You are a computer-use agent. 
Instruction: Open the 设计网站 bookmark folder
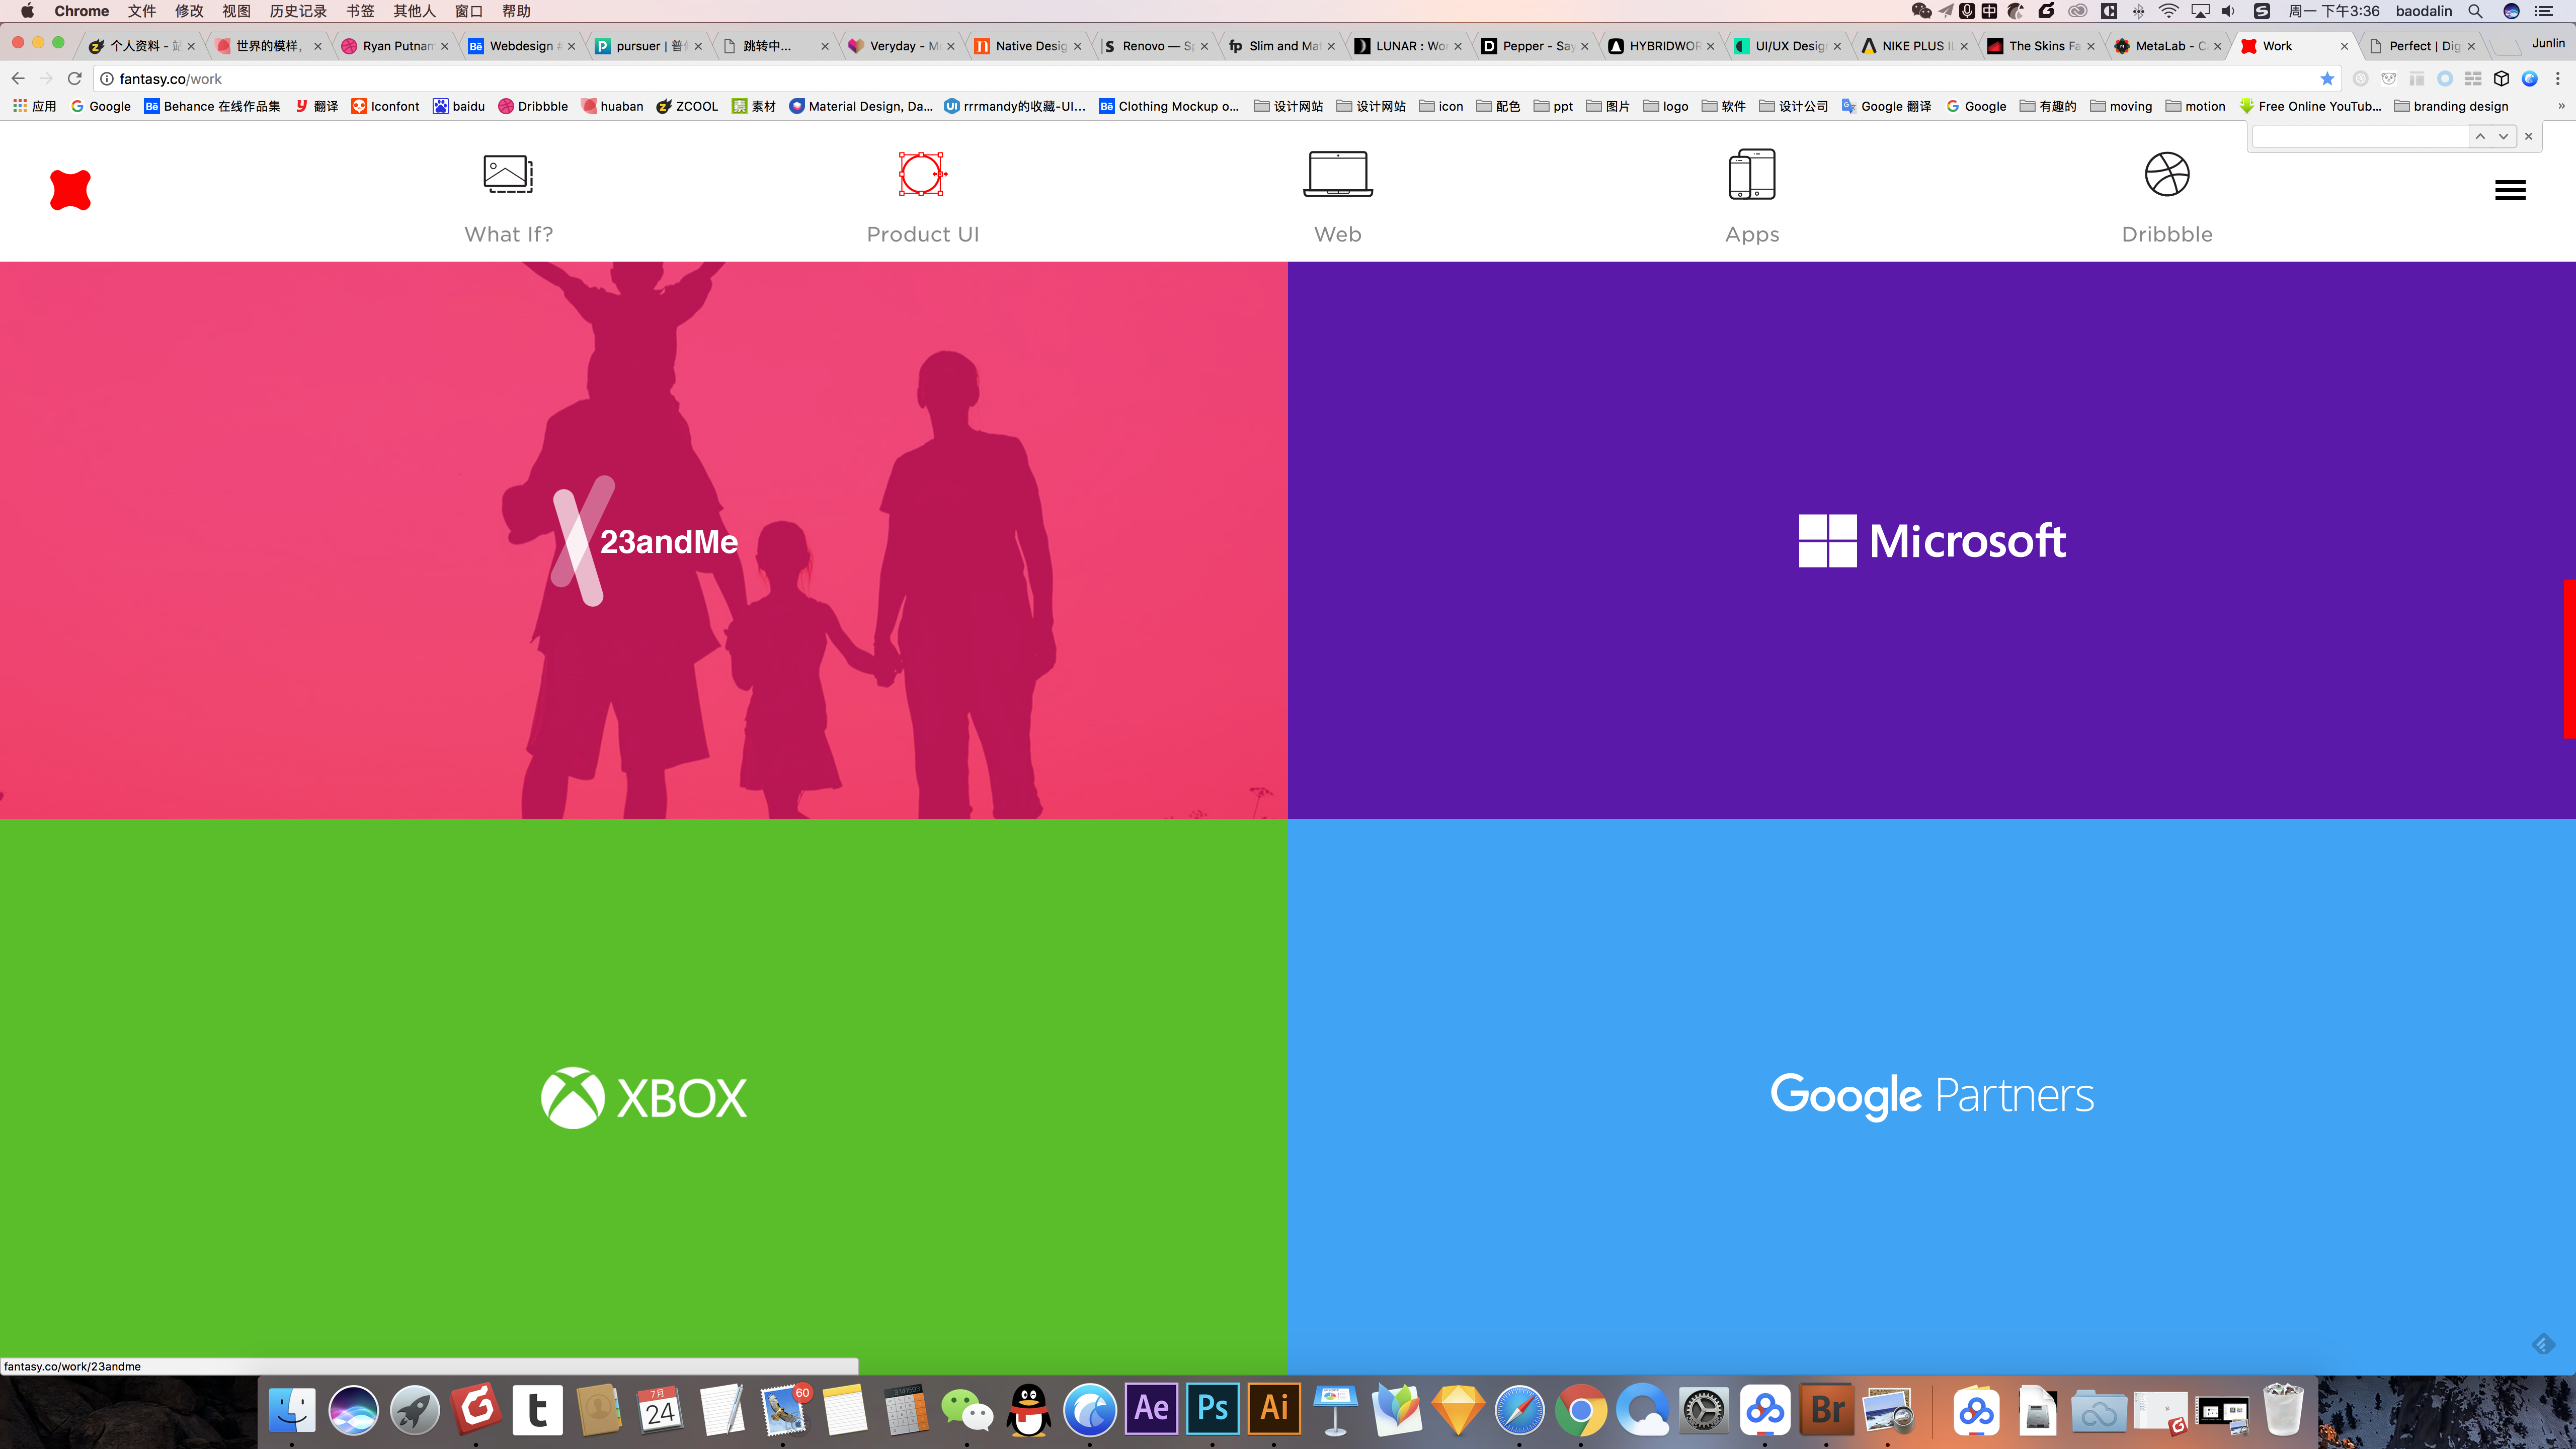tap(1289, 106)
